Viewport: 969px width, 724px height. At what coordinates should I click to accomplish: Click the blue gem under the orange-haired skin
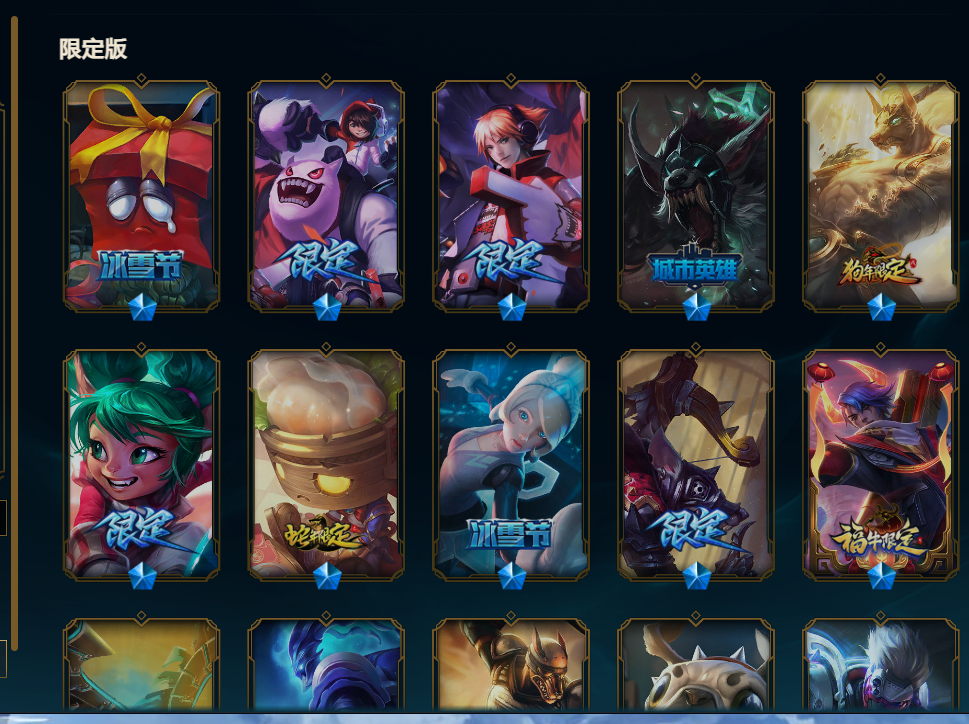point(512,307)
